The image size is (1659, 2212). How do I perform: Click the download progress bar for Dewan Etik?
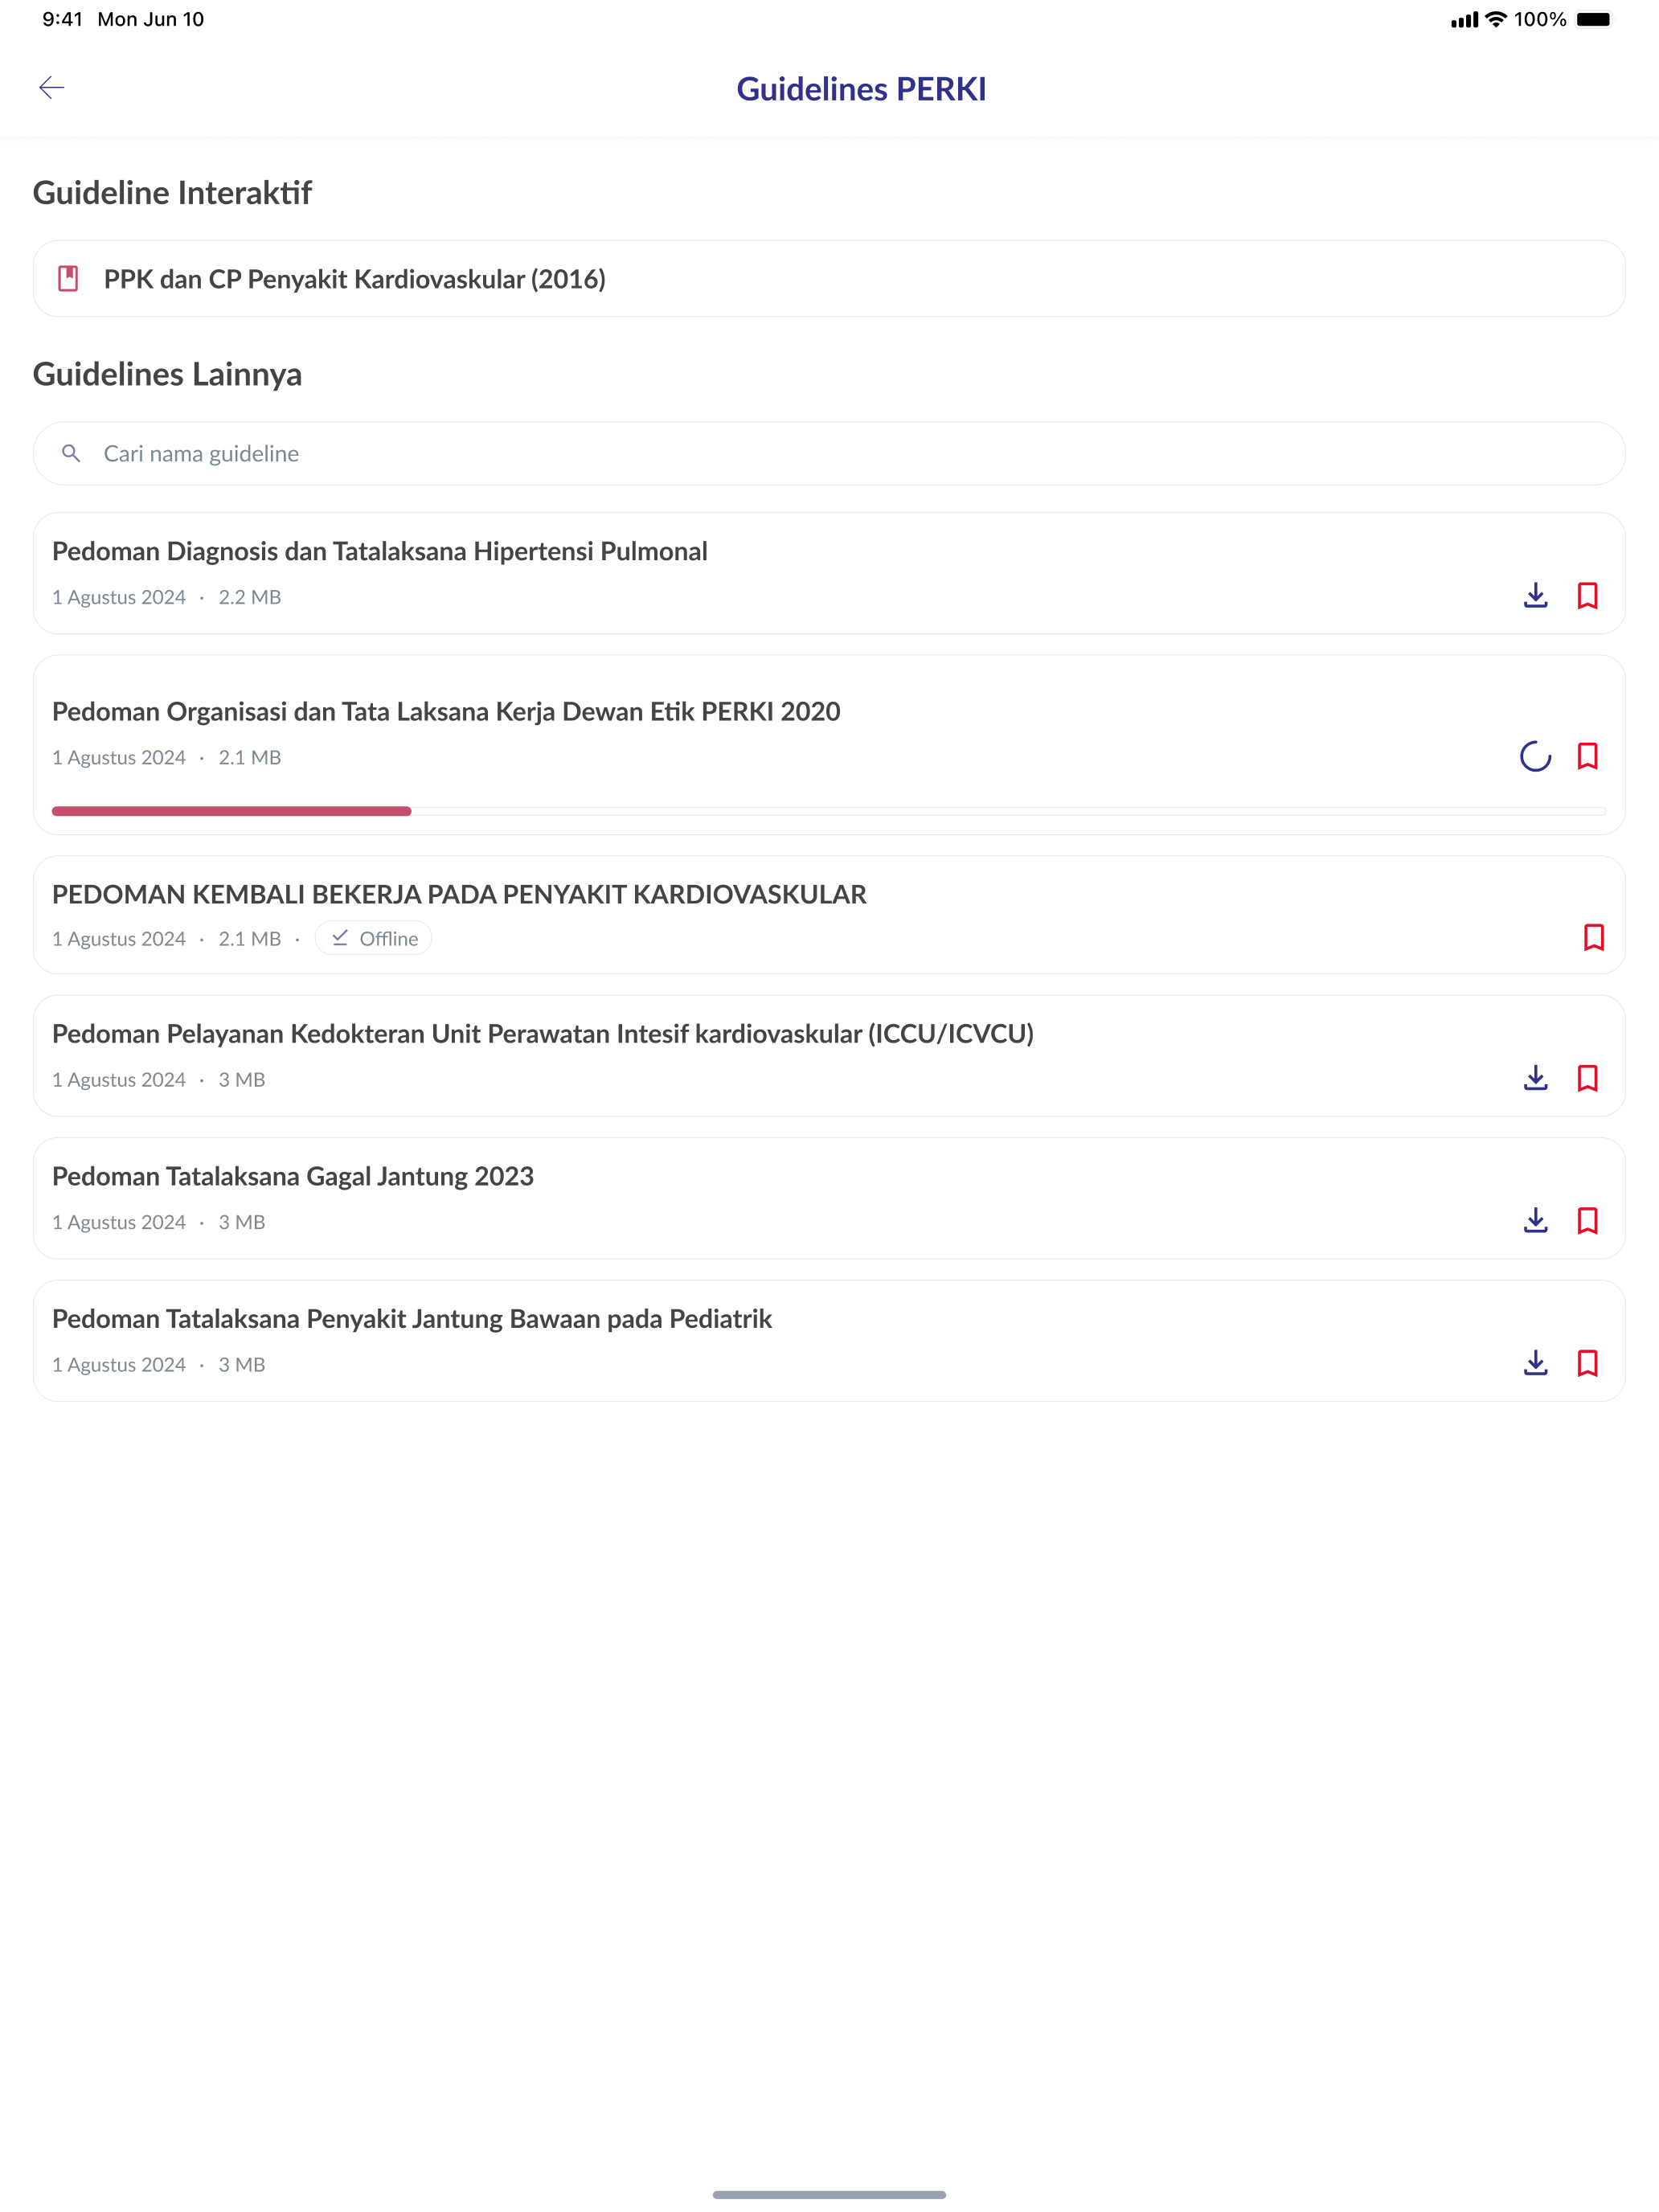click(829, 811)
